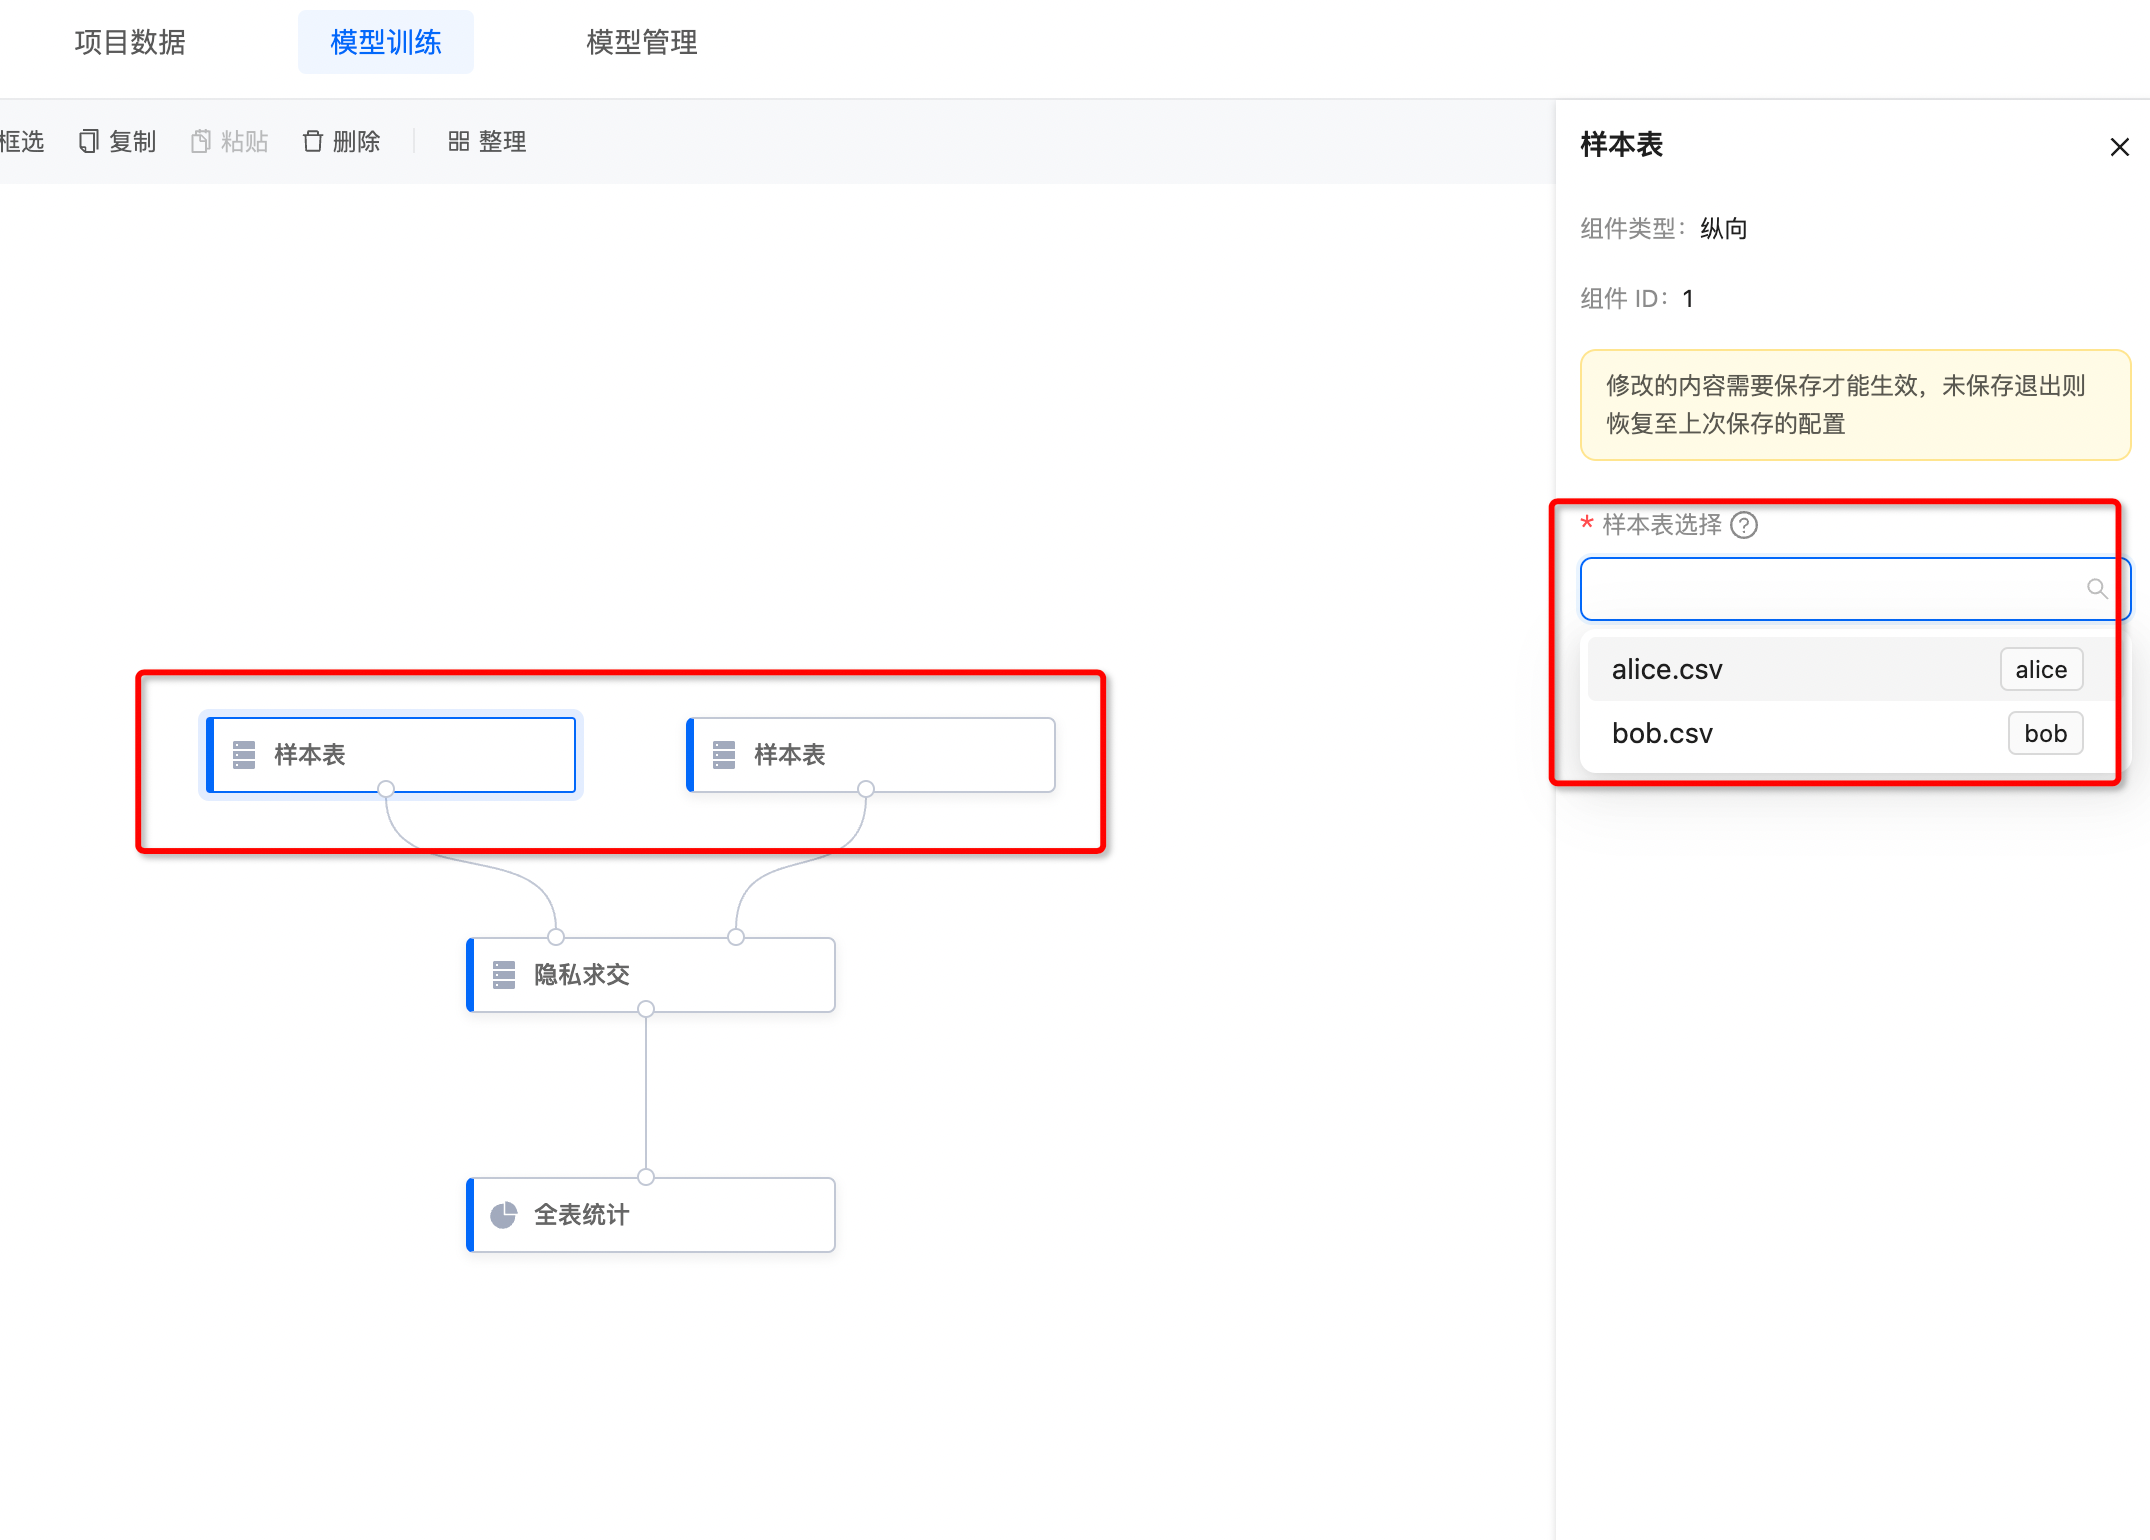This screenshot has width=2150, height=1540.
Task: Click the table icon on the left 样本表 node
Action: coord(244,755)
